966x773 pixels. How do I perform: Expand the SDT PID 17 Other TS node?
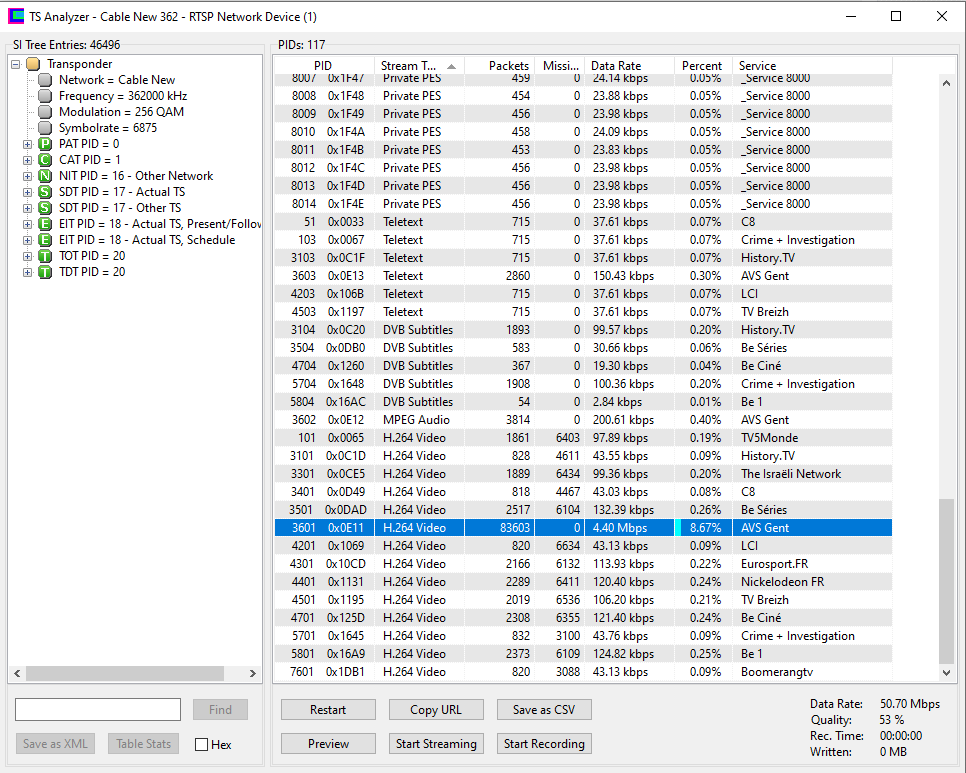28,208
